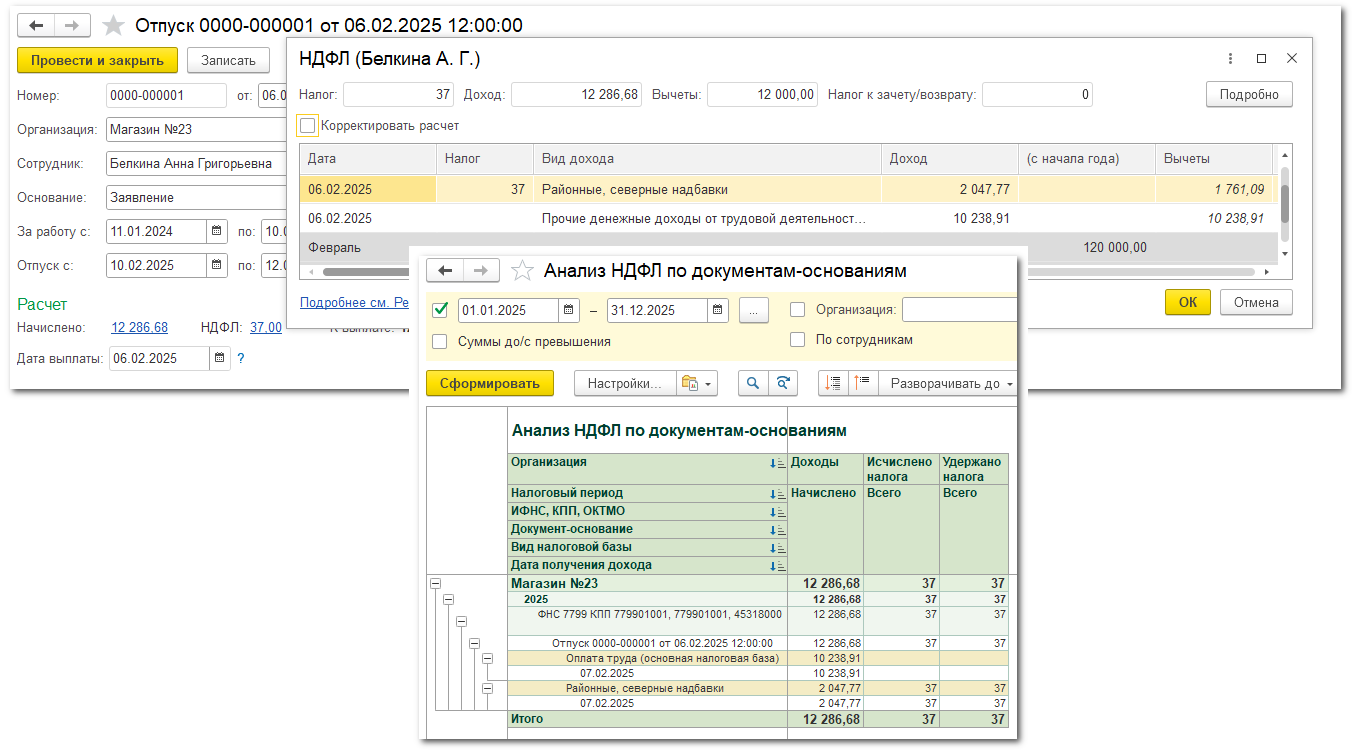Check the По сотрудникам option
This screenshot has width=1352, height=750.
[797, 340]
